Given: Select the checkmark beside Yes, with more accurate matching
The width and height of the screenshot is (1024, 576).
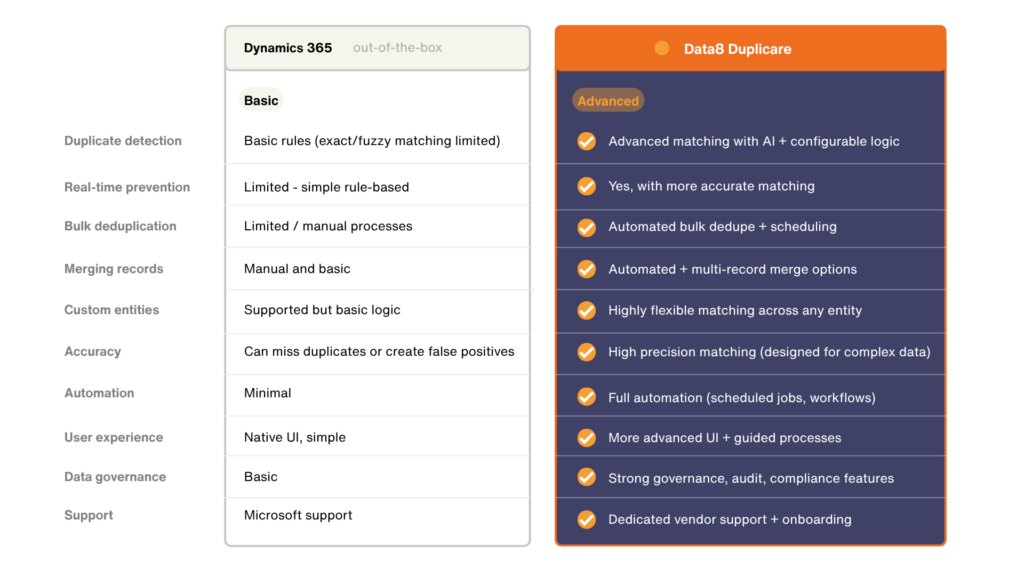Looking at the screenshot, I should [x=586, y=186].
